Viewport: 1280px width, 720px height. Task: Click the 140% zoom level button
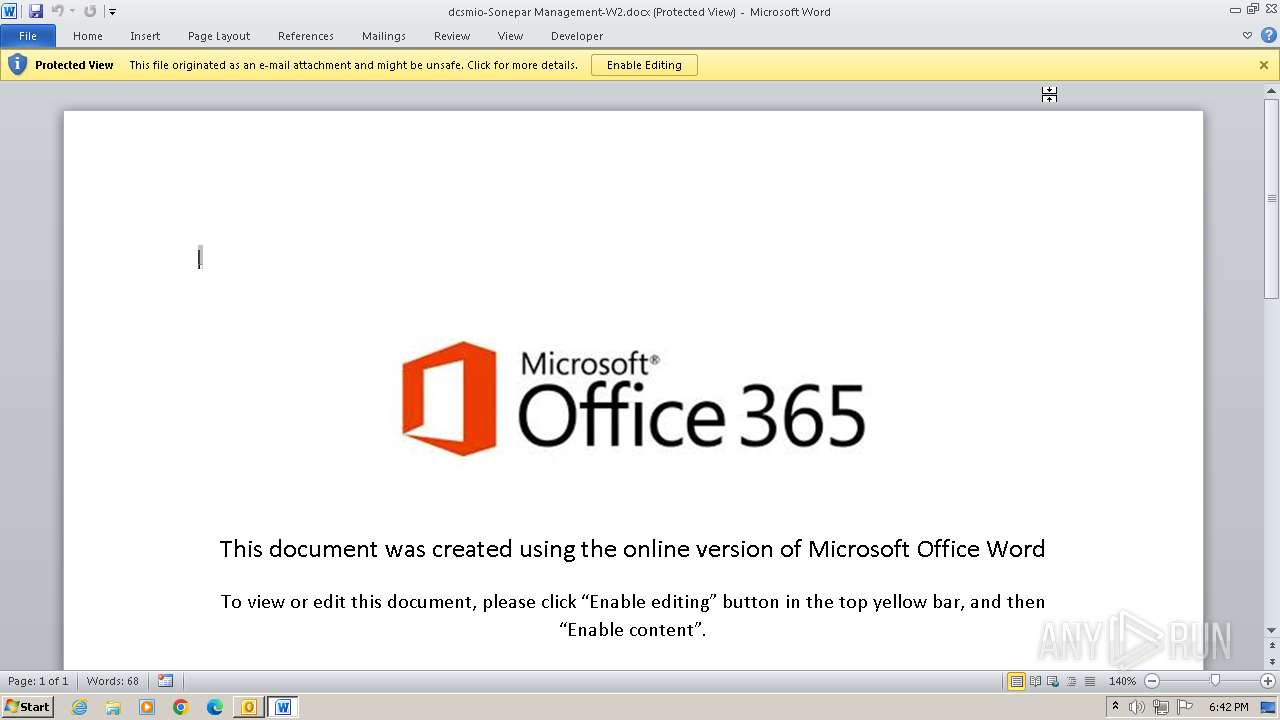coord(1122,681)
